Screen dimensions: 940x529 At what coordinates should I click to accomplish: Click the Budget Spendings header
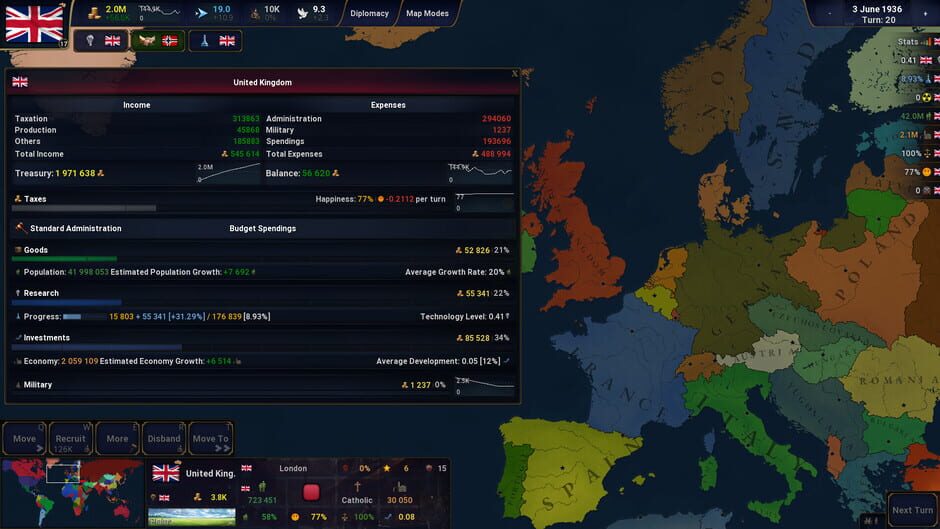(263, 229)
